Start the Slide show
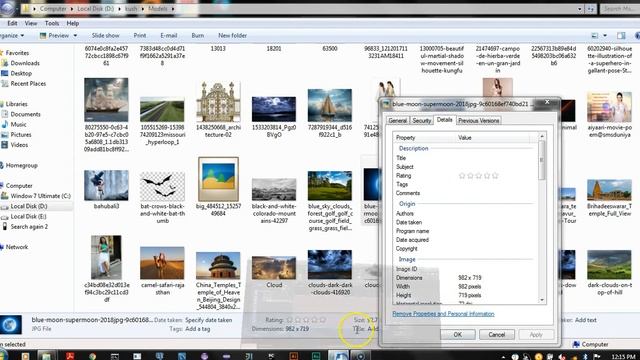Screen dimensions: 640x360 [x=105, y=36]
